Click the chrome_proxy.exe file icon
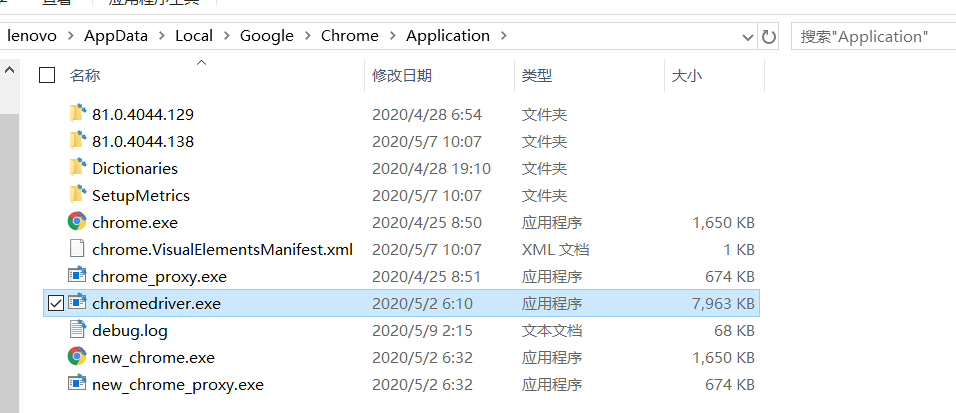Viewport: 956px width, 413px height. tap(77, 276)
